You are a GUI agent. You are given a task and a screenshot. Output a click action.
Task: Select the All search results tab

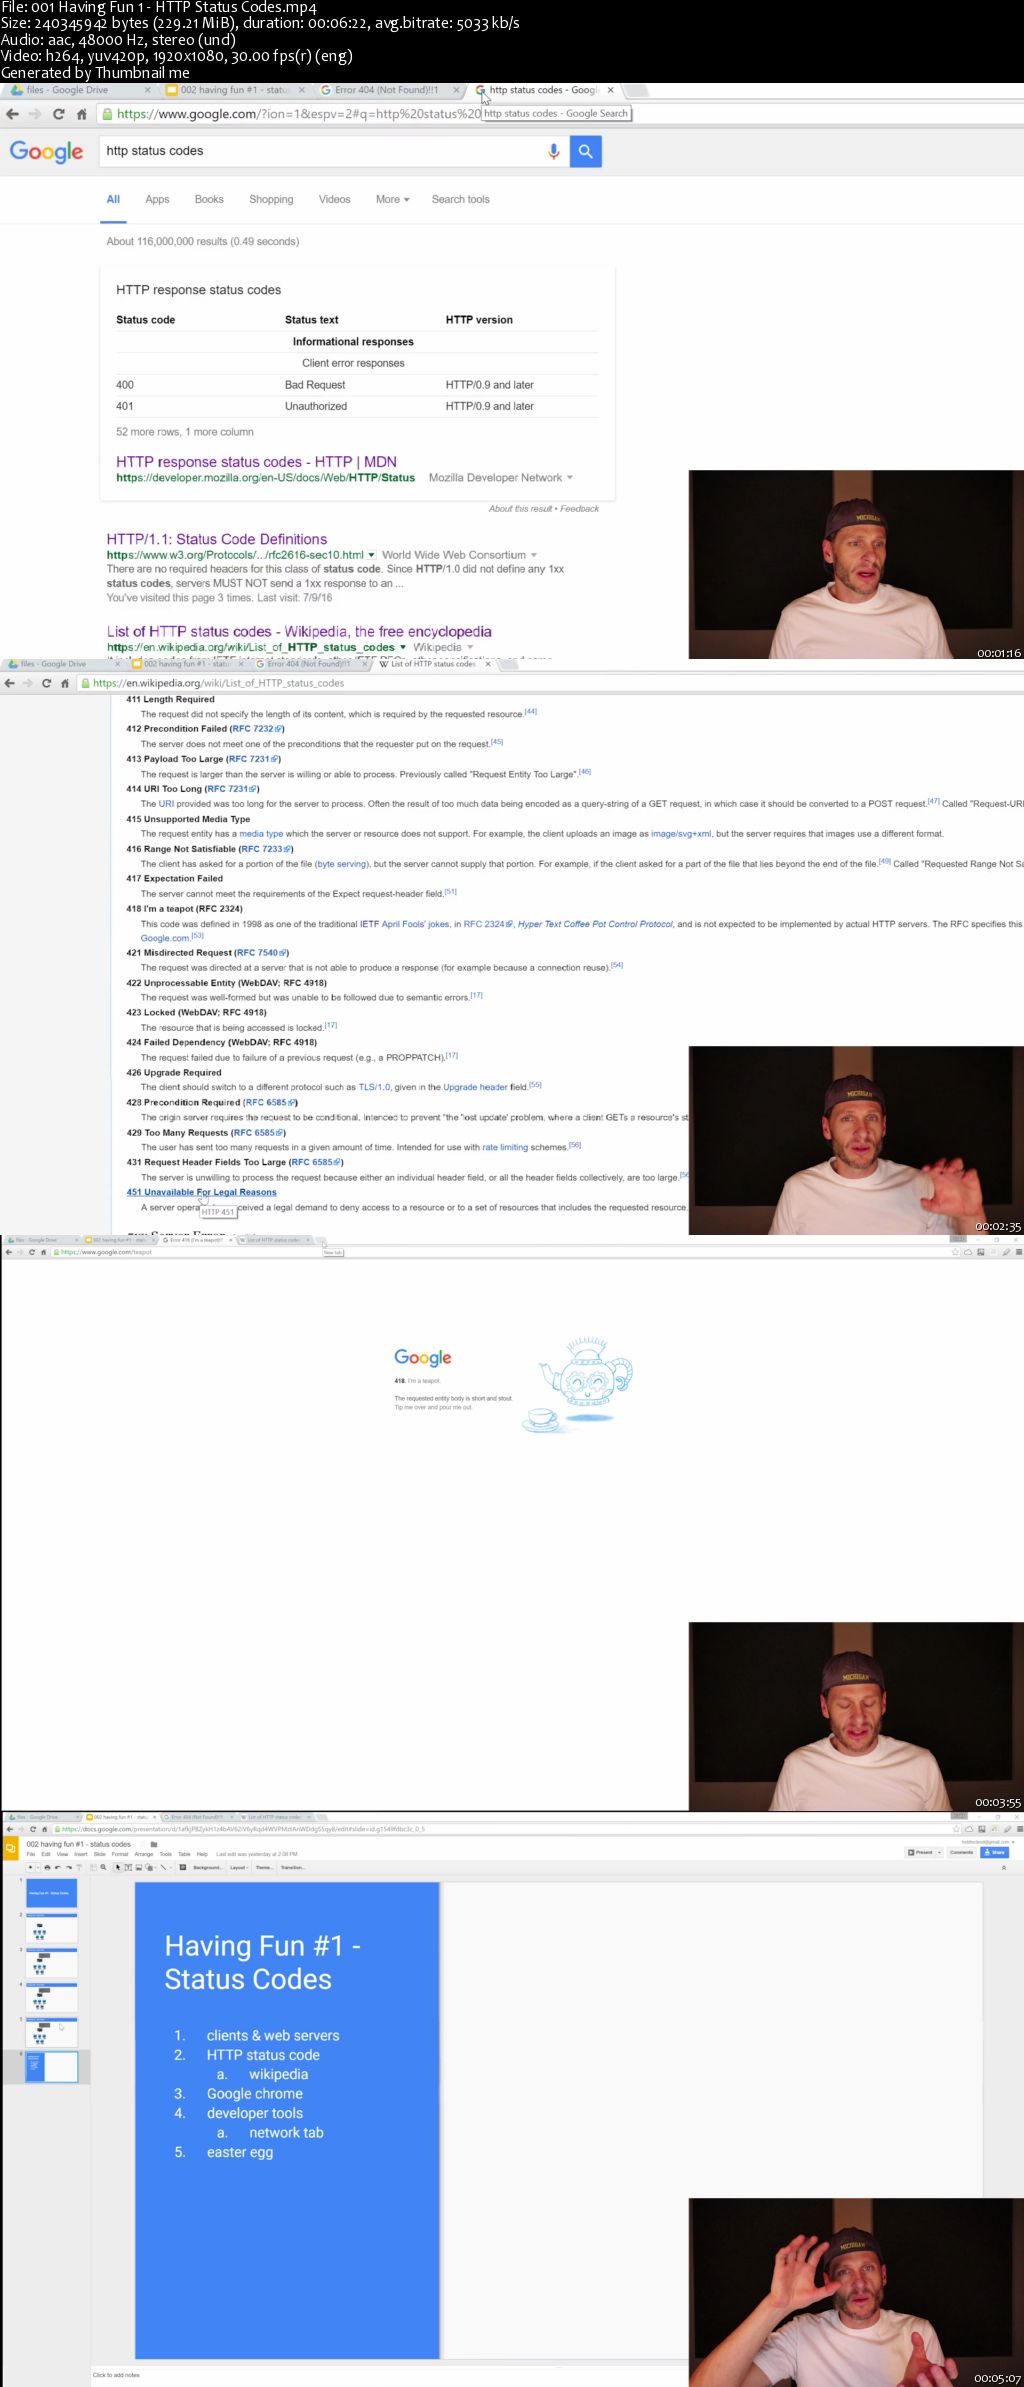[x=113, y=199]
